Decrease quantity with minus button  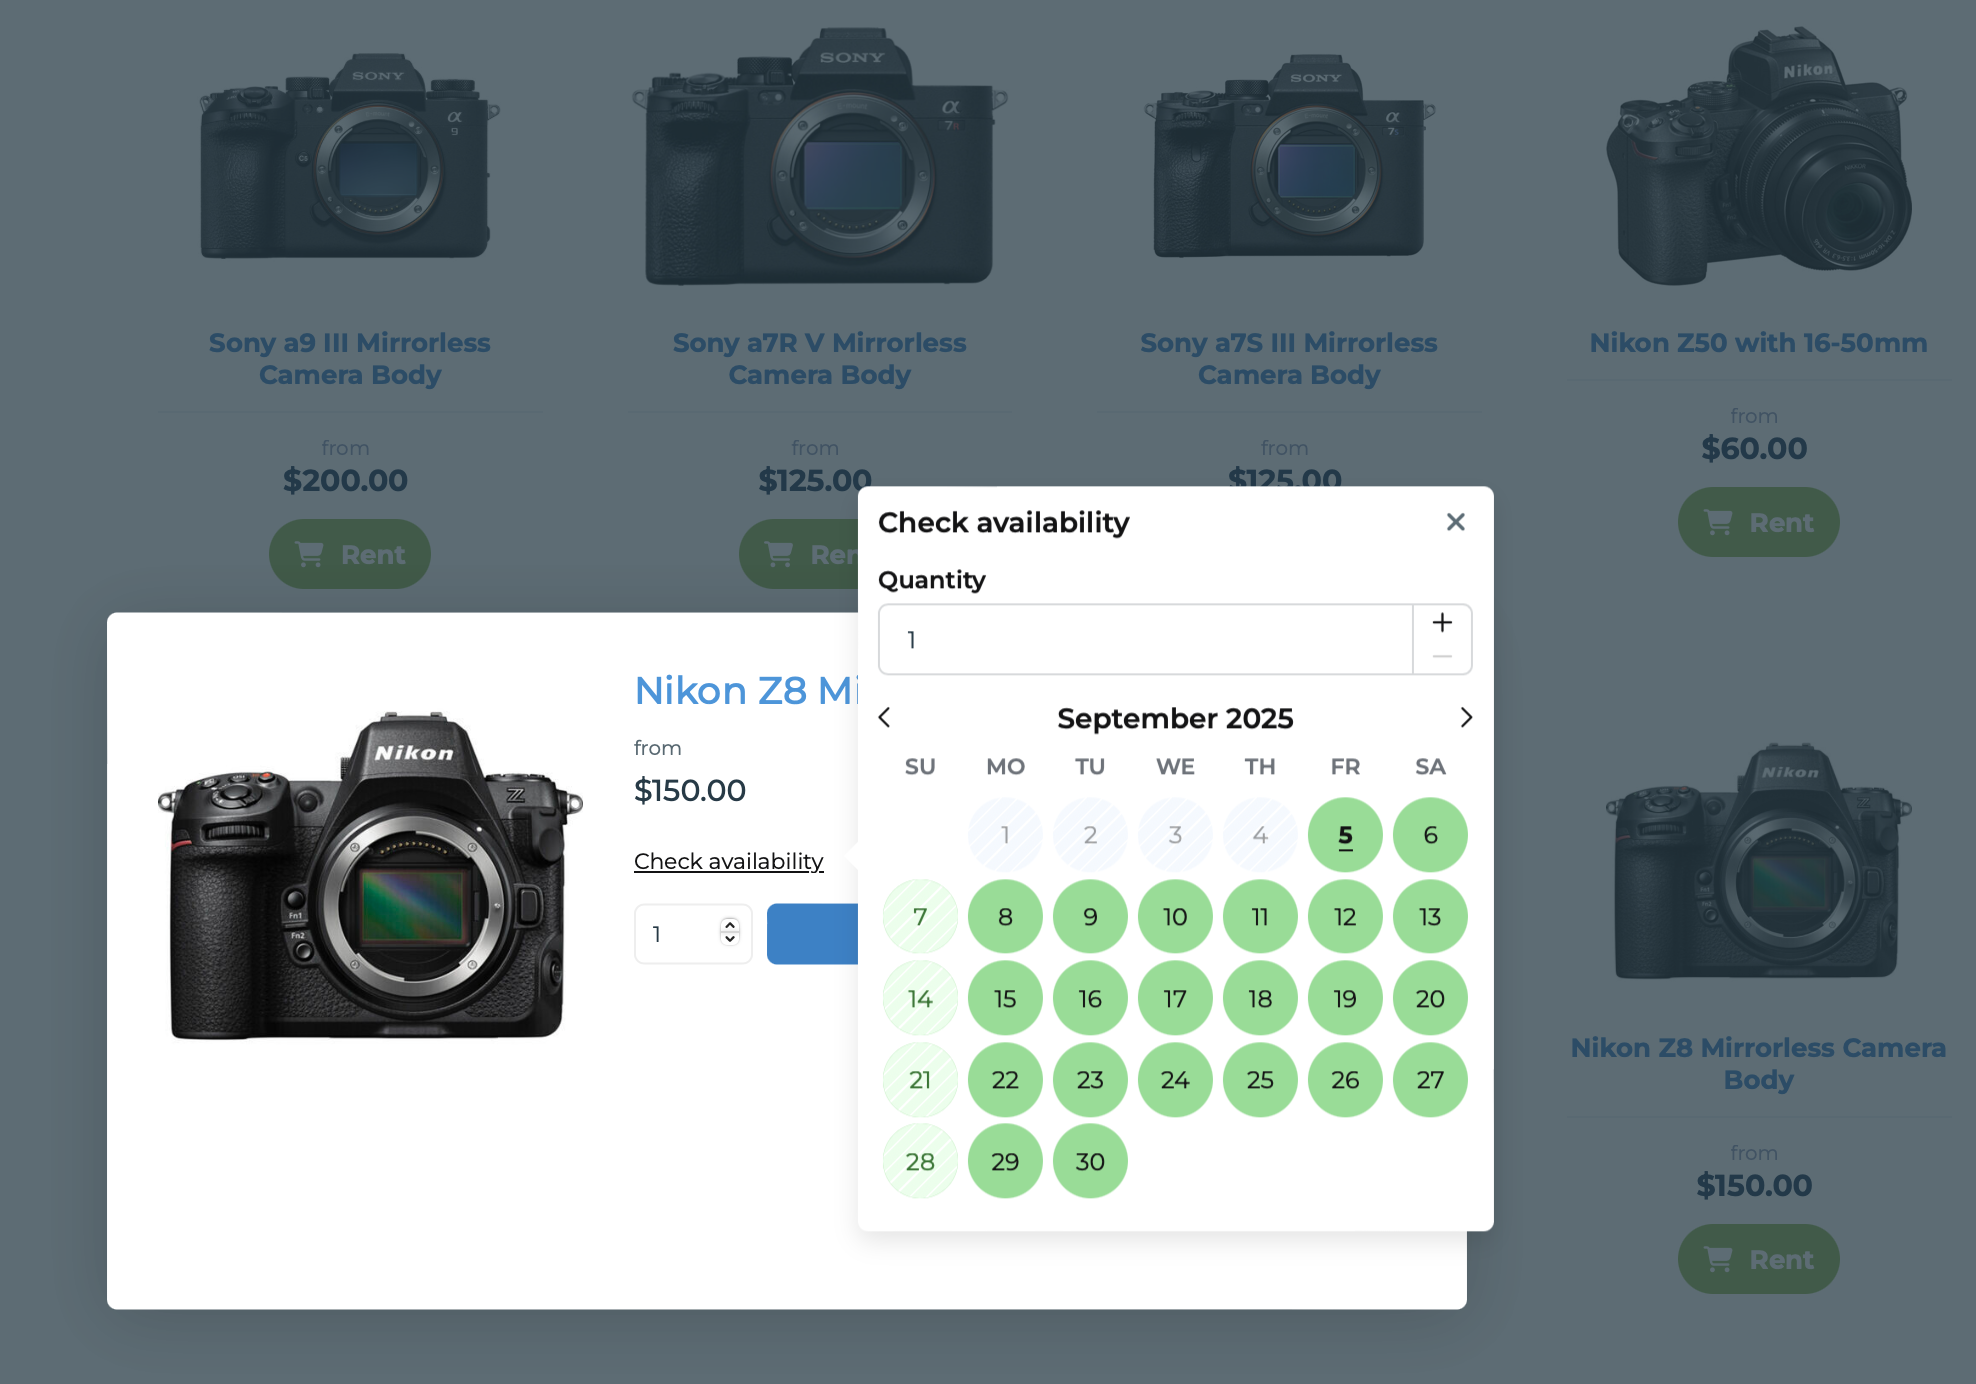coord(1442,657)
